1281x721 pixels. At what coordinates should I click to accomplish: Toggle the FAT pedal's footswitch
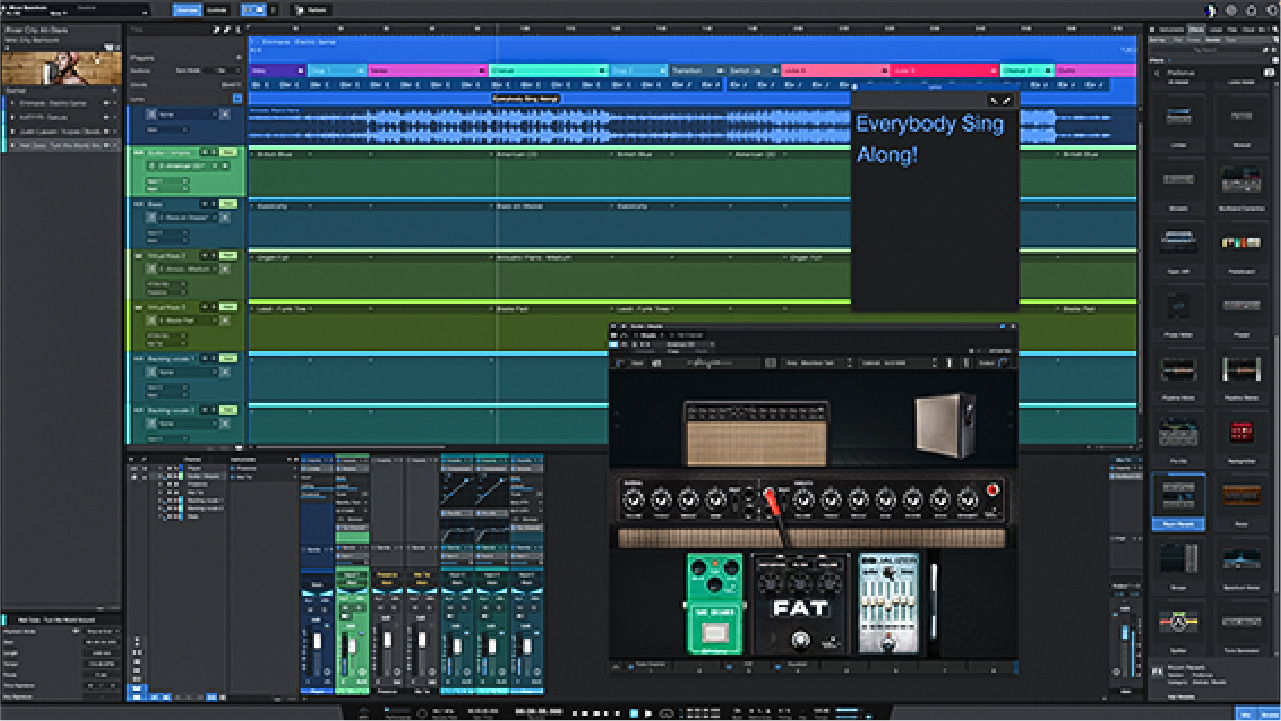click(800, 640)
